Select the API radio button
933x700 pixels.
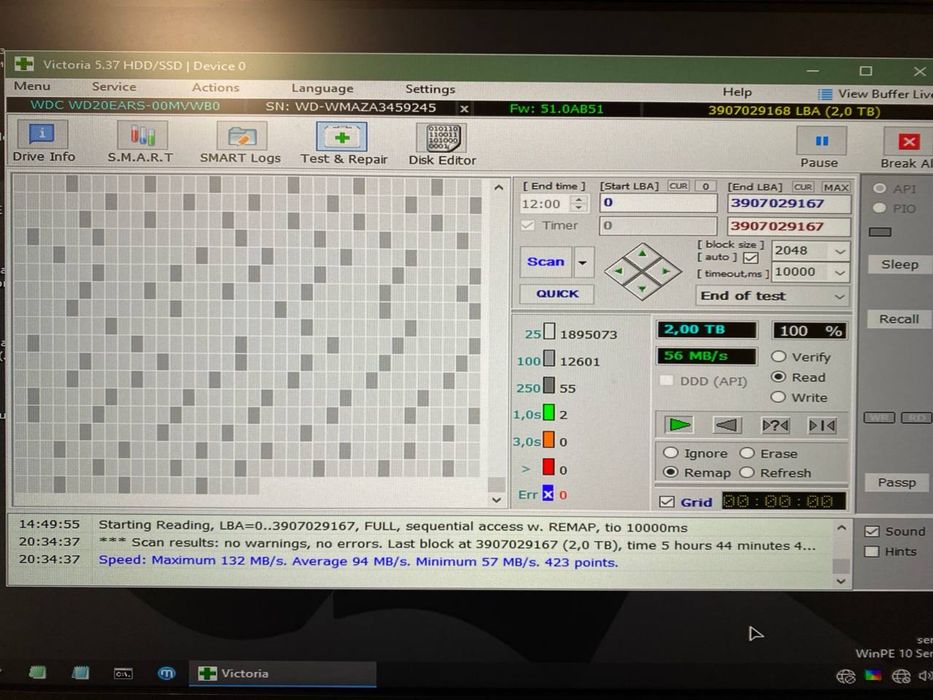click(879, 189)
